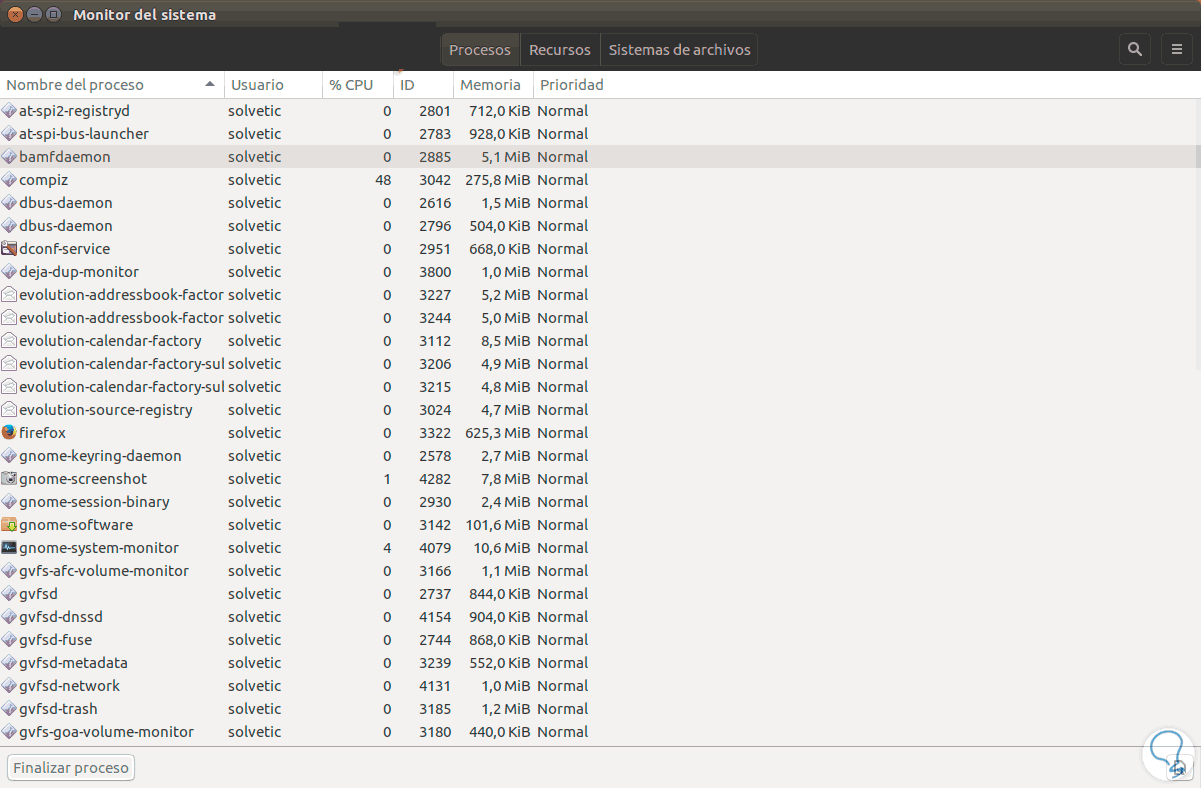The height and width of the screenshot is (788, 1201).
Task: Click memory value 625,3 MiB
Action: 498,433
